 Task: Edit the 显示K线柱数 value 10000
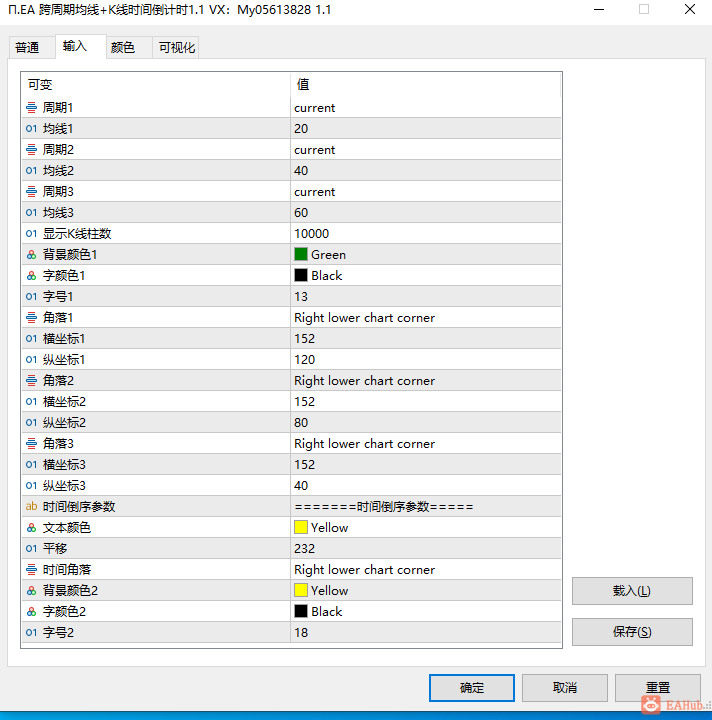point(426,234)
